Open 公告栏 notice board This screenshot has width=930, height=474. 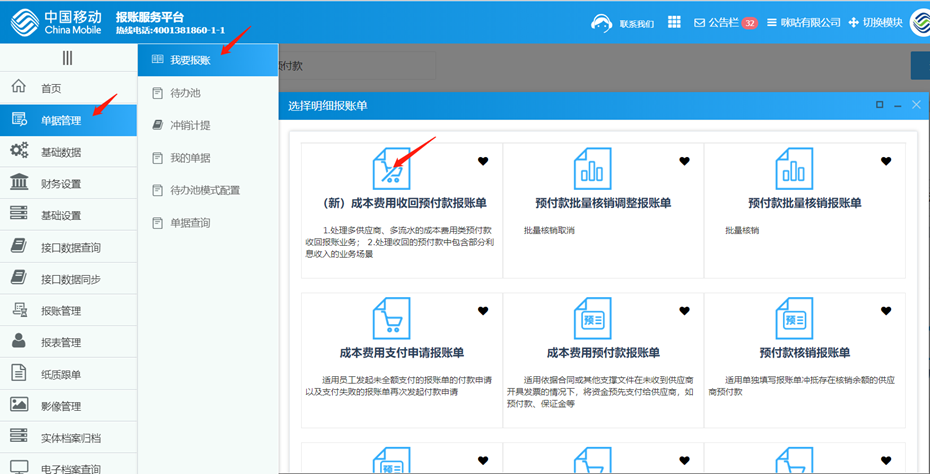click(716, 23)
